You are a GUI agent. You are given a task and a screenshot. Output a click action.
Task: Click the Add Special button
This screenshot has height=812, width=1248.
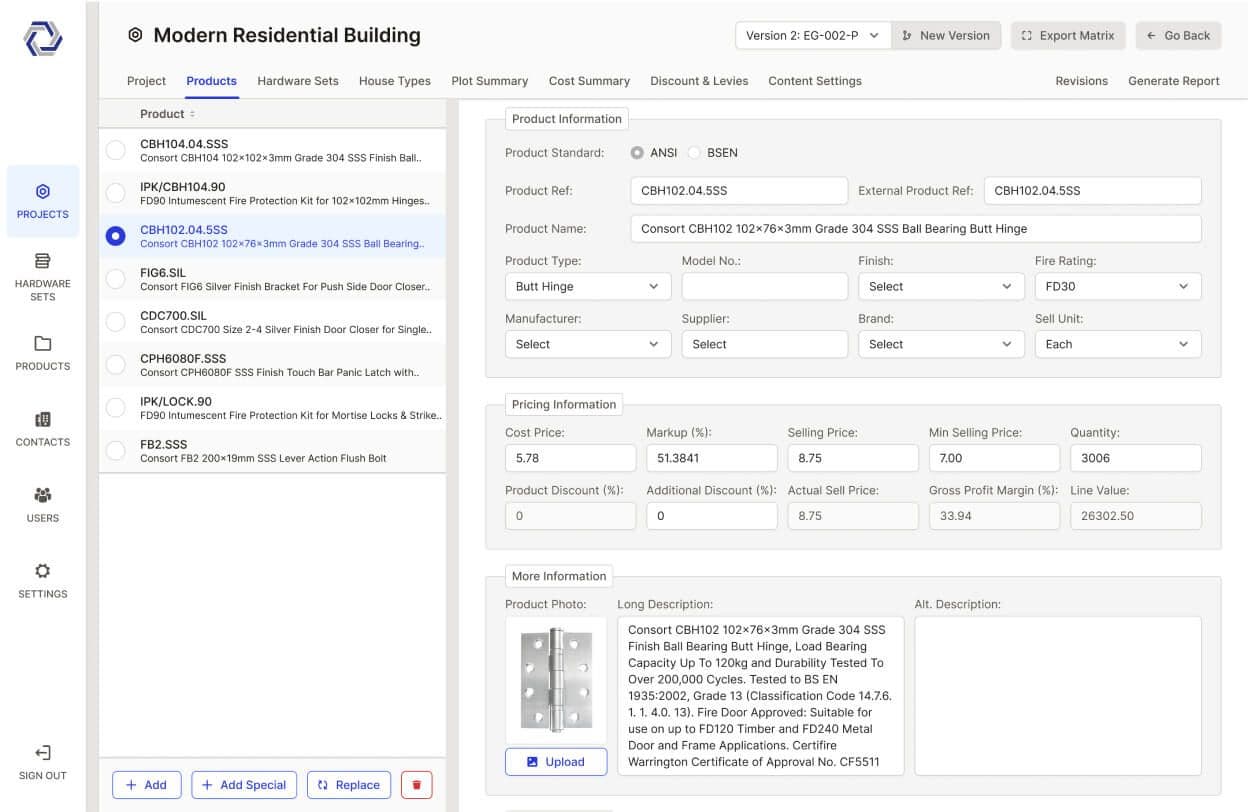[x=244, y=785]
